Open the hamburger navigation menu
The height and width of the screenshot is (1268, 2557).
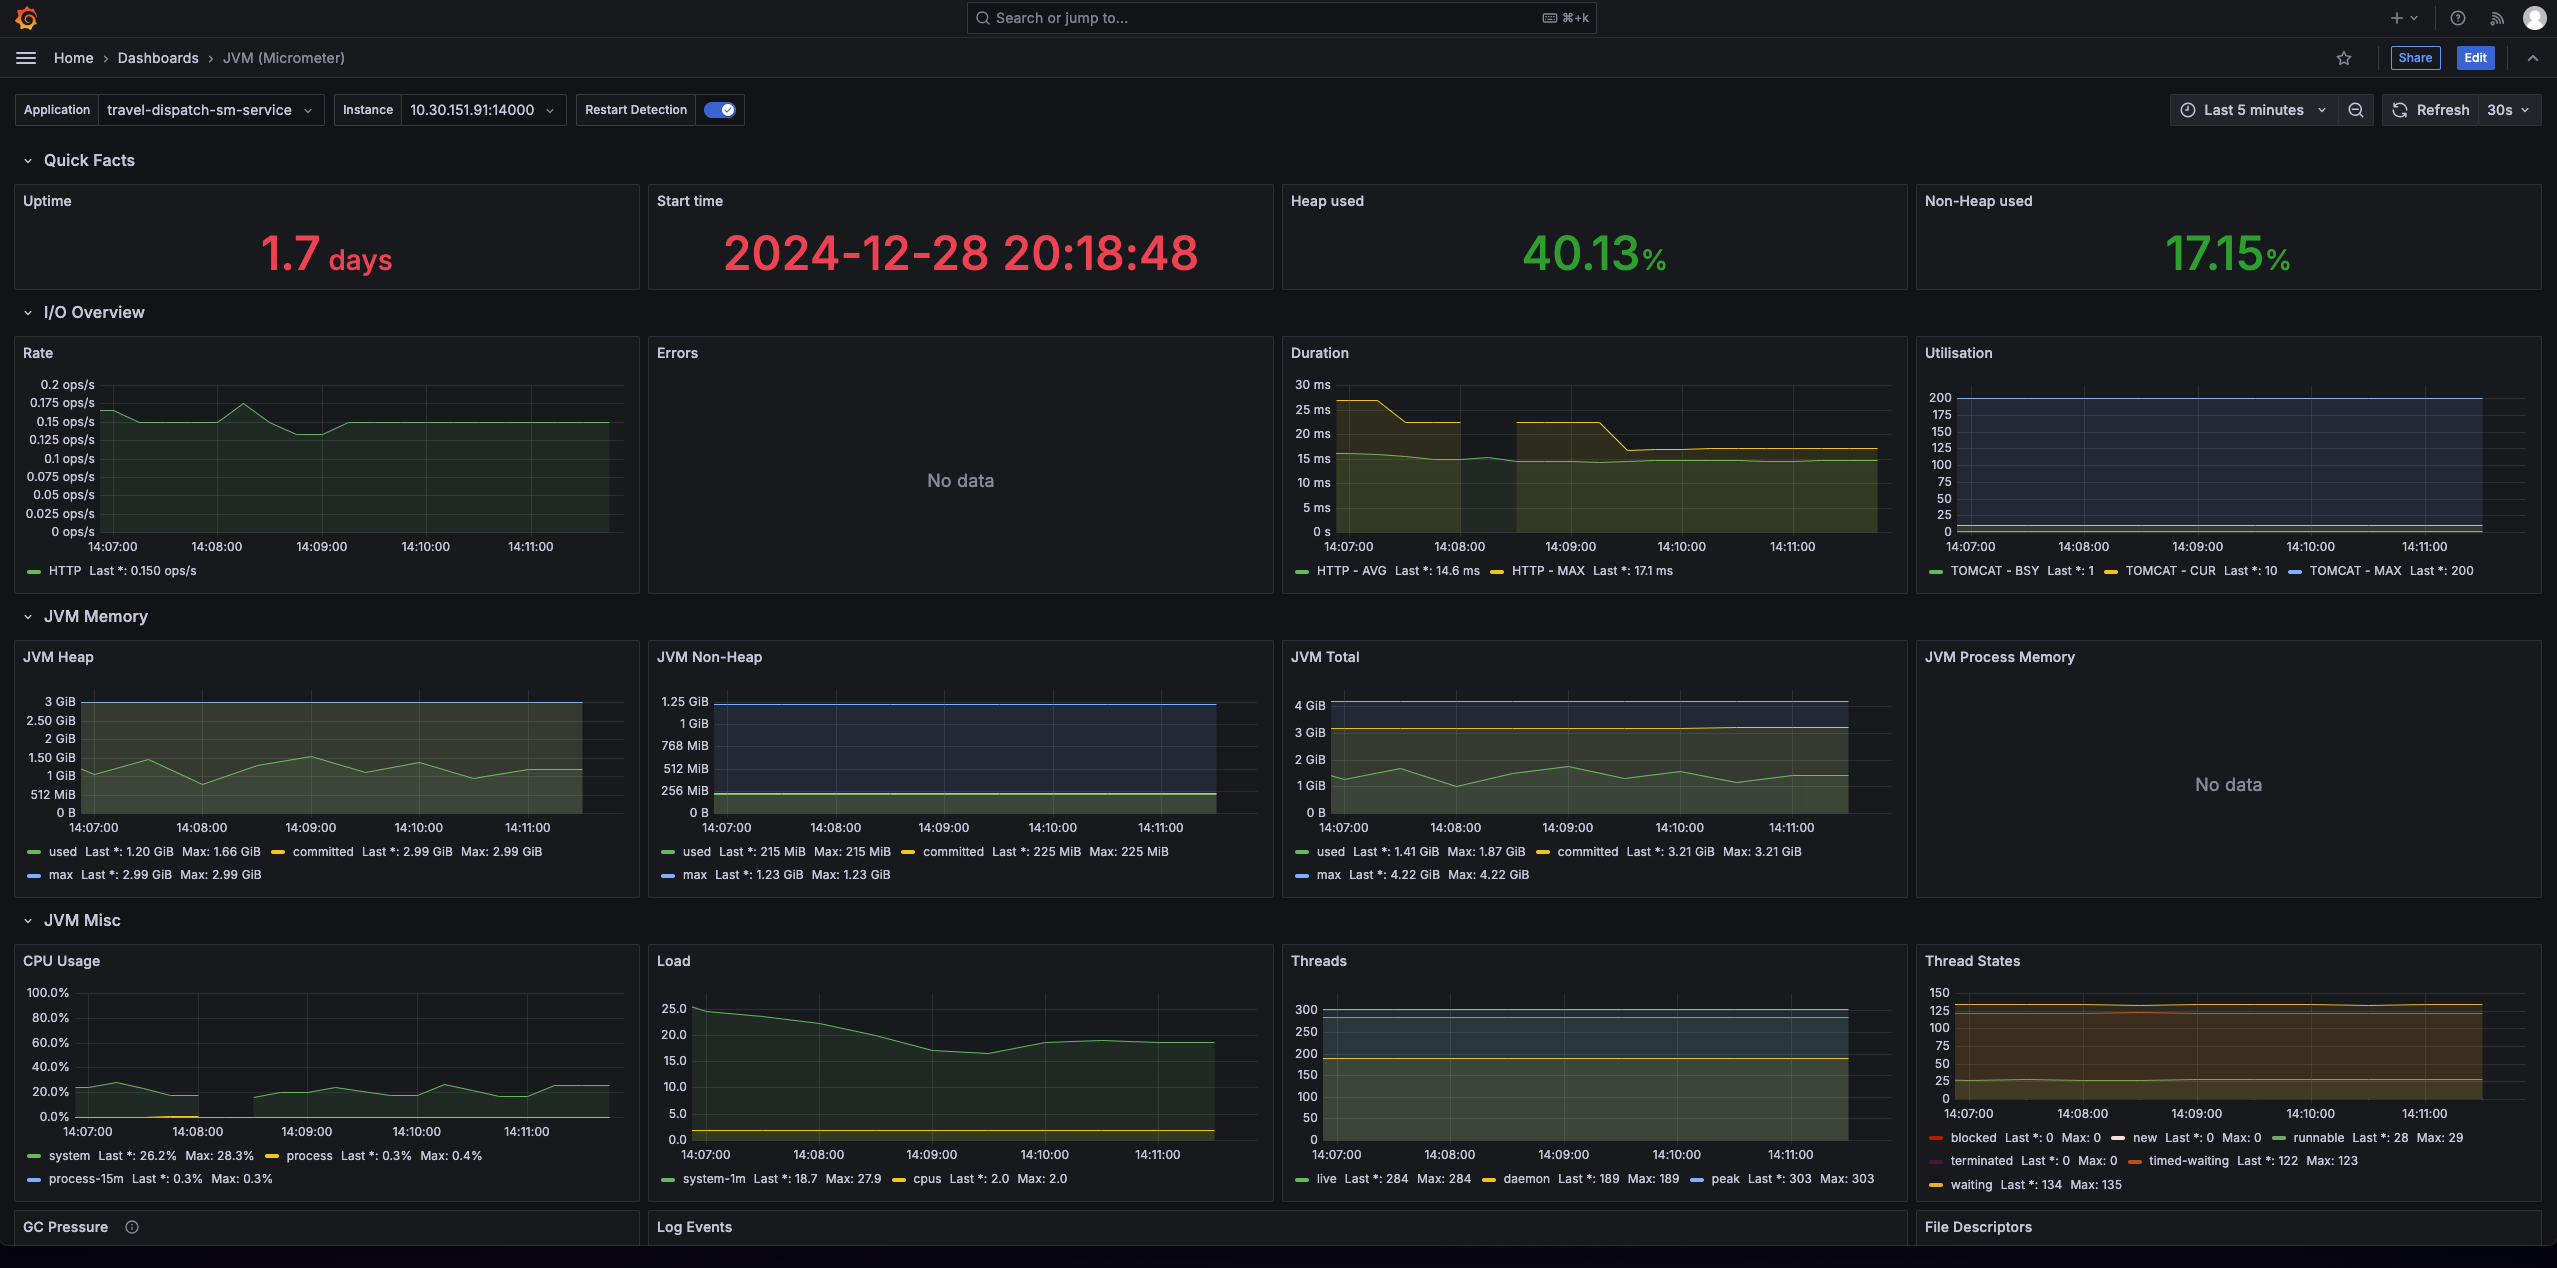coord(26,58)
